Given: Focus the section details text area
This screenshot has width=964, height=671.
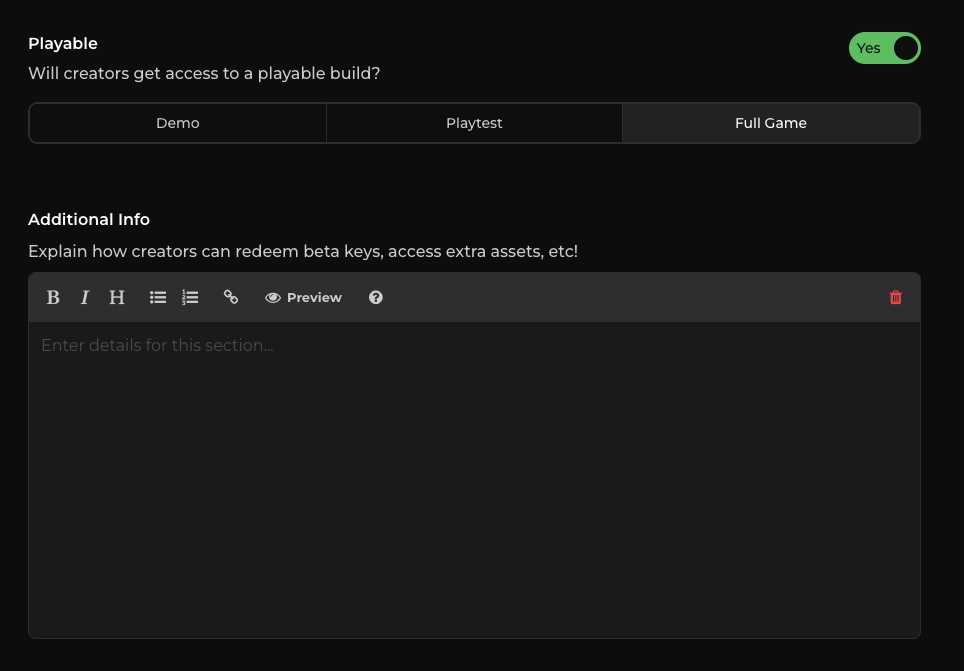Looking at the screenshot, I should [x=474, y=480].
